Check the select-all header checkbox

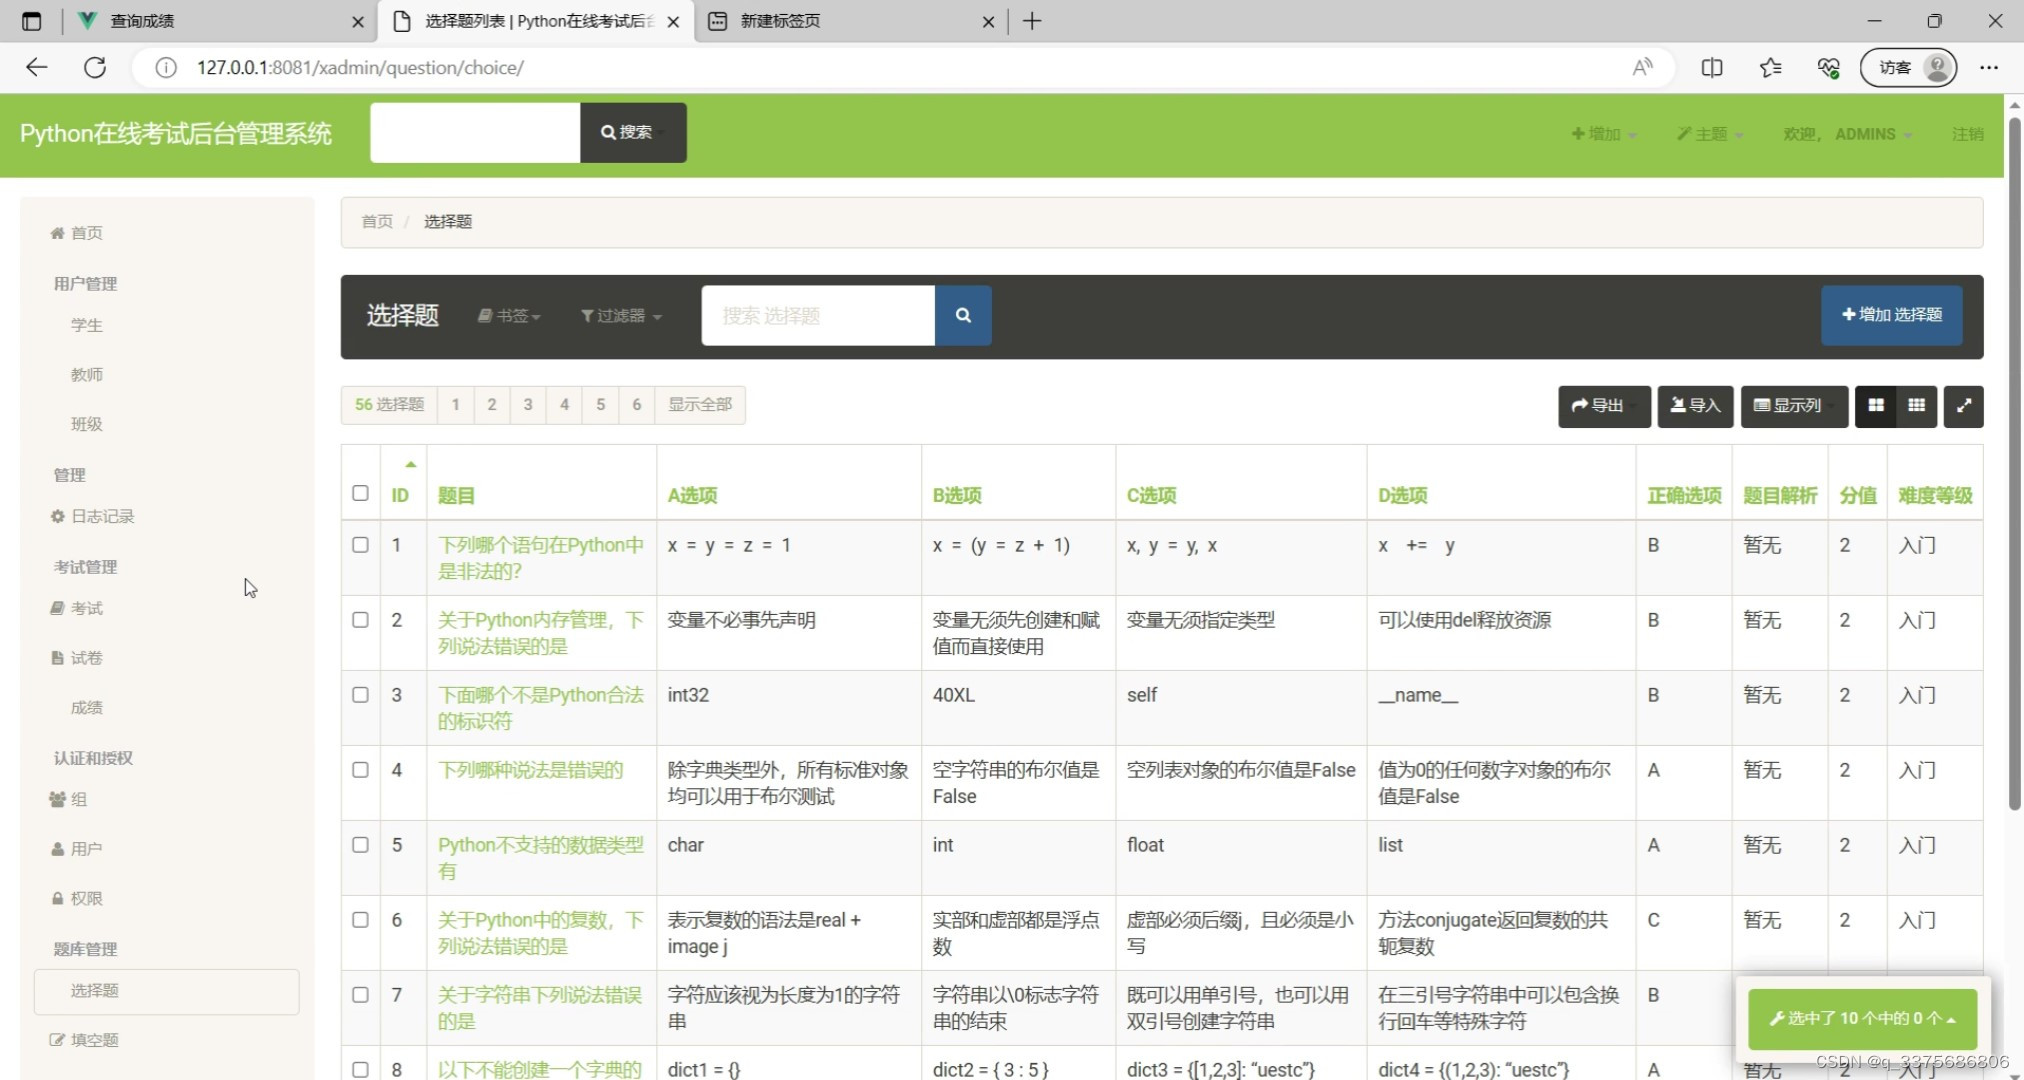[361, 493]
